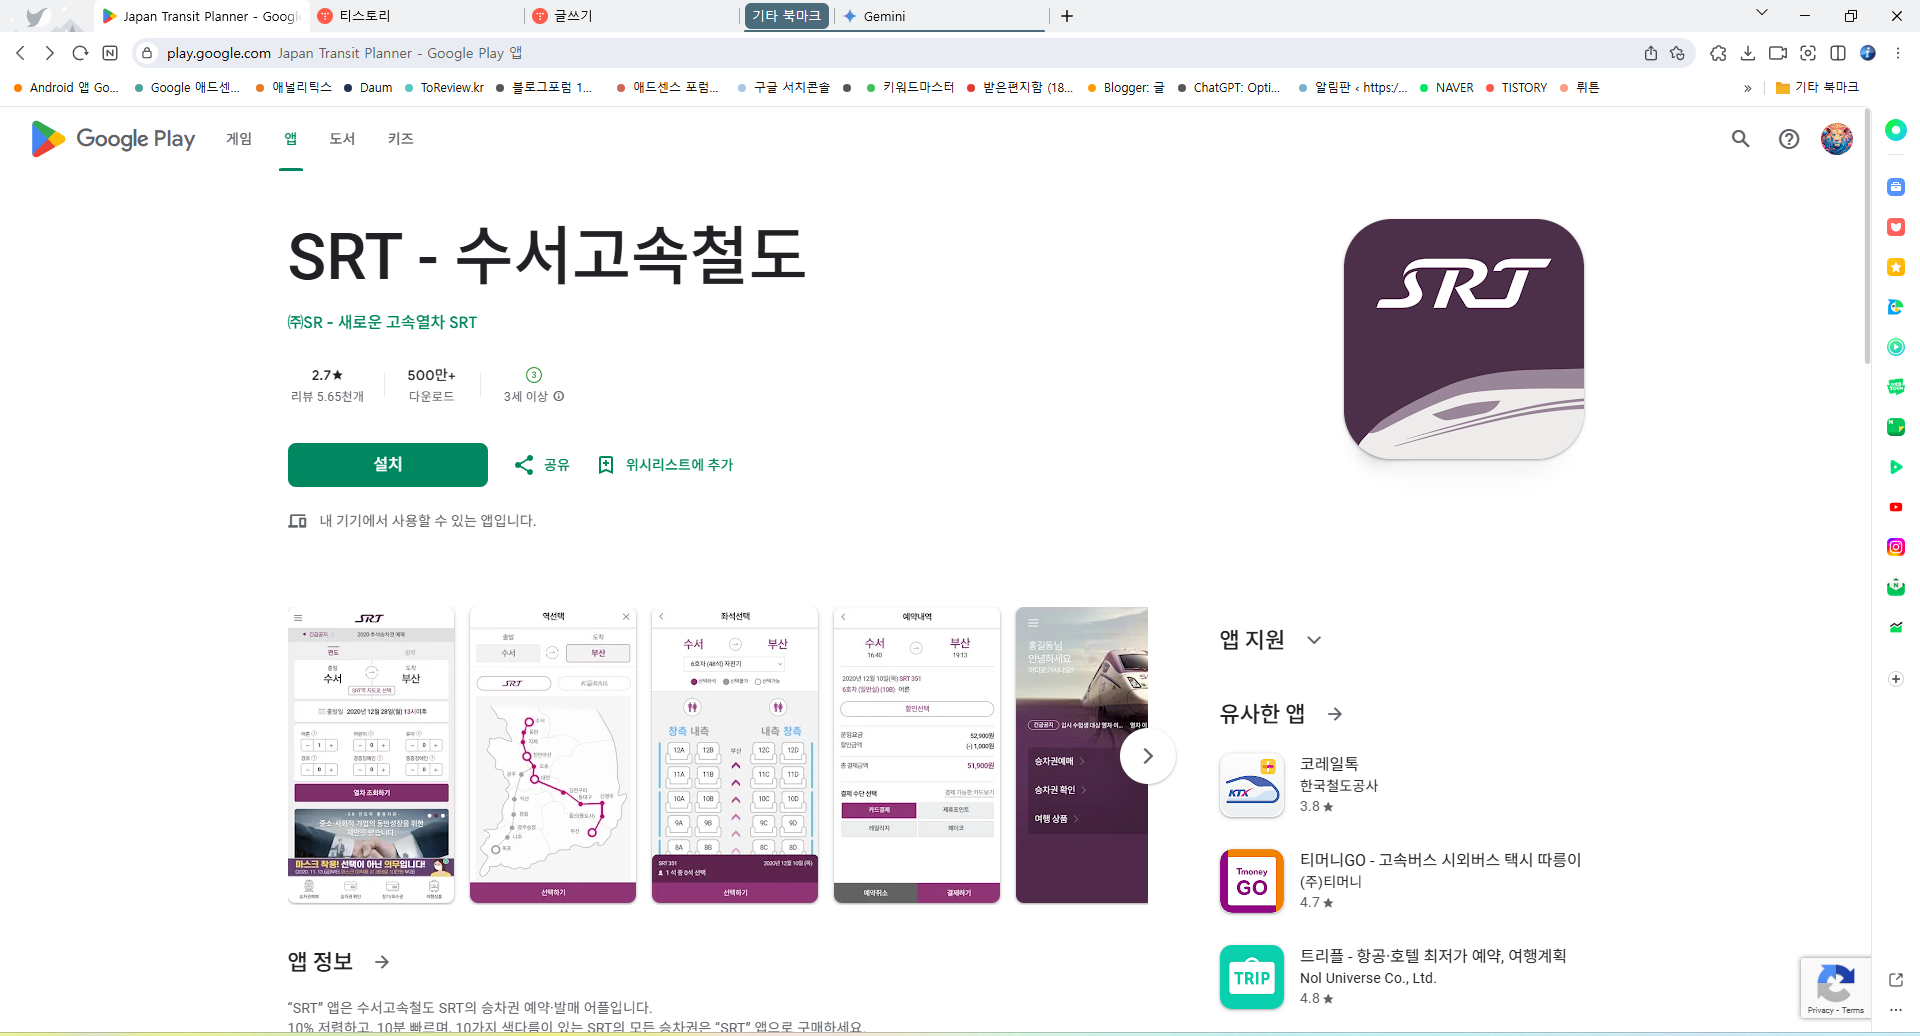Switch to the 글쓰기 browser tab

(x=632, y=16)
